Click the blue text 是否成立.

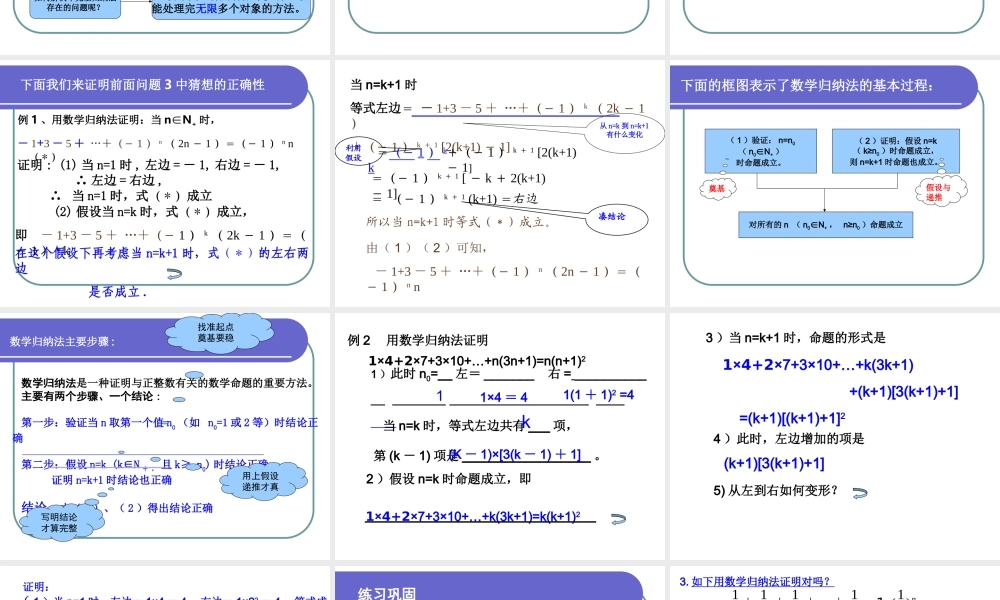tap(117, 292)
